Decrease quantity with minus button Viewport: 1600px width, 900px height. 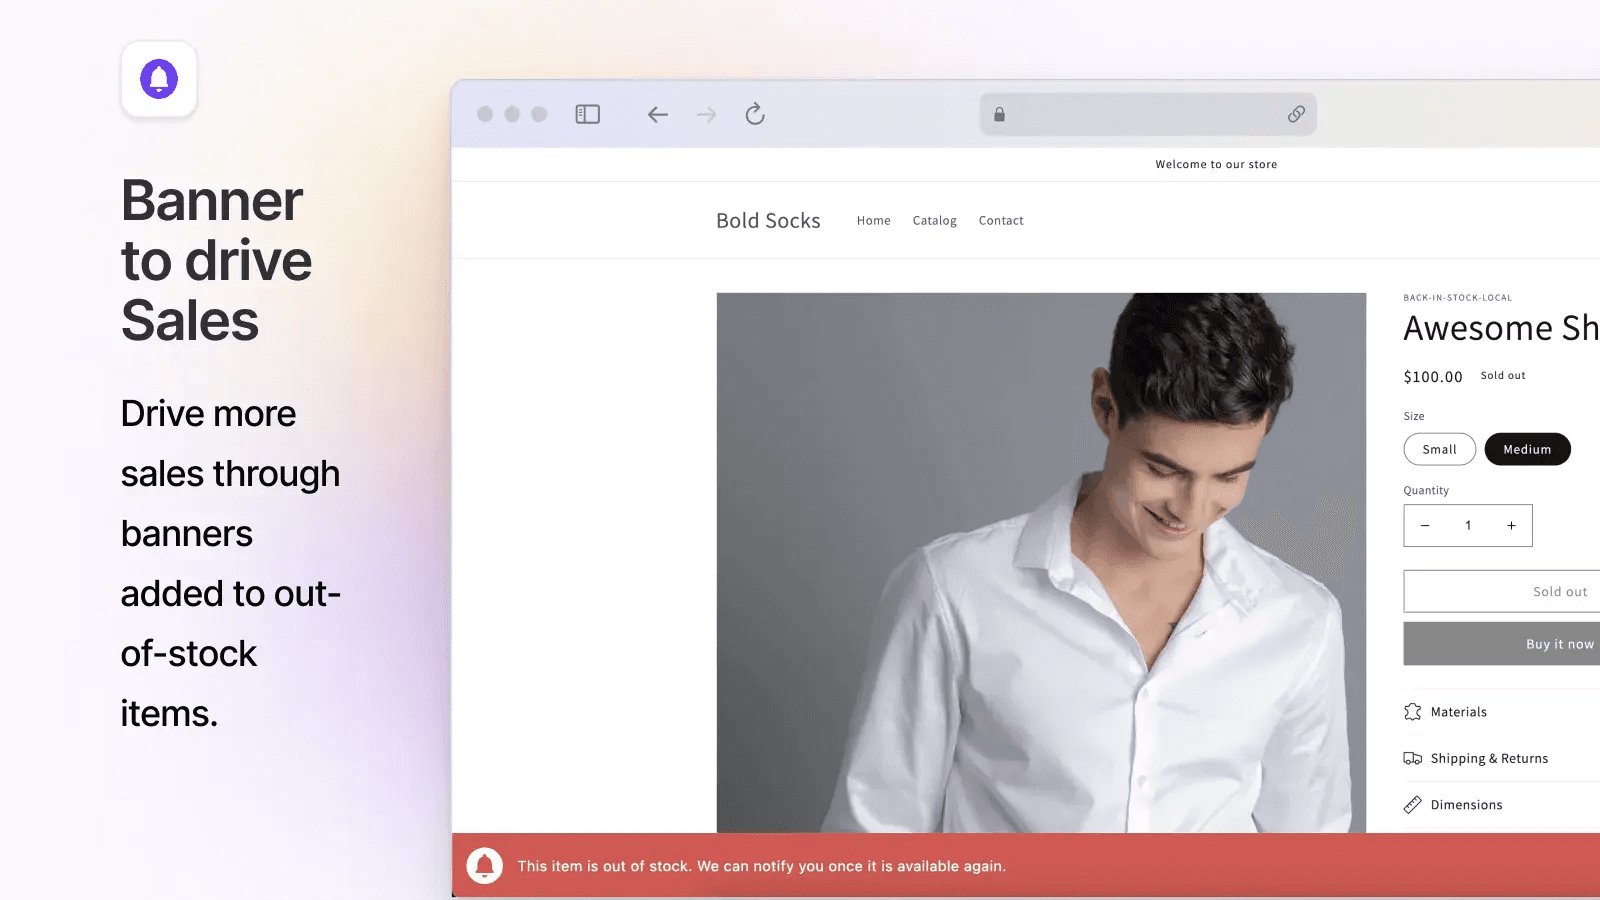pos(1425,526)
